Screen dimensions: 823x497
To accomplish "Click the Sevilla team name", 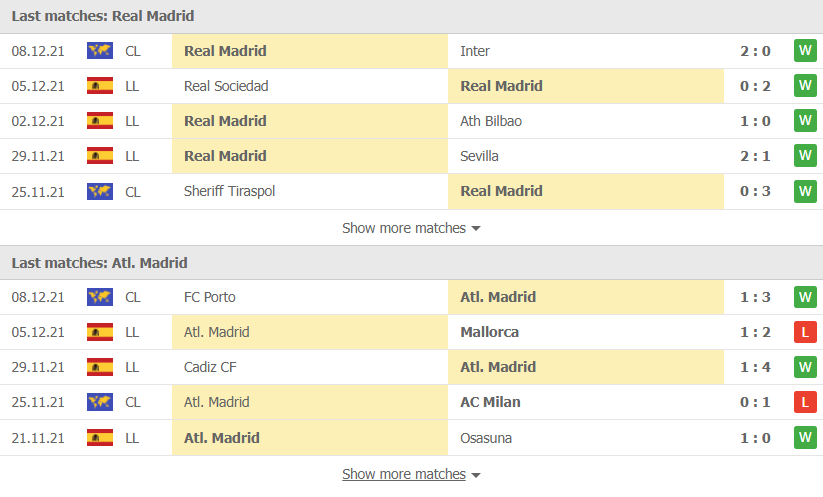I will 479,156.
